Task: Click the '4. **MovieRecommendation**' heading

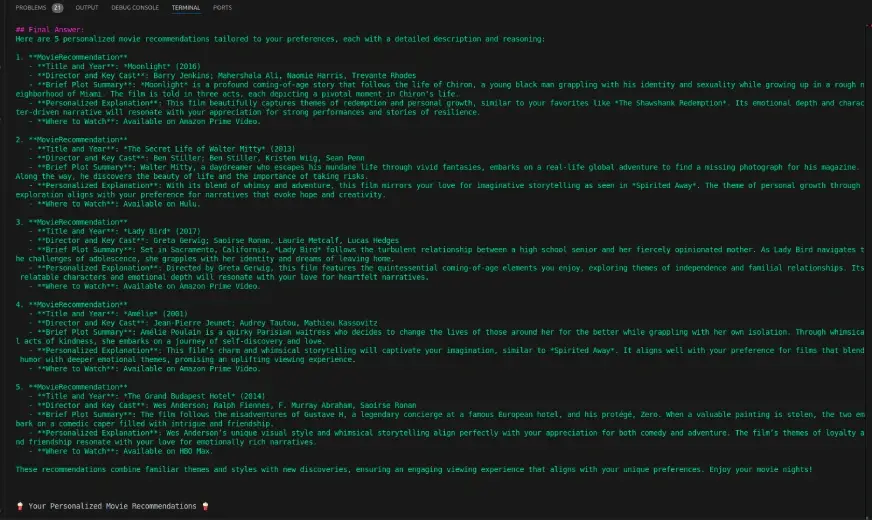Action: point(71,304)
